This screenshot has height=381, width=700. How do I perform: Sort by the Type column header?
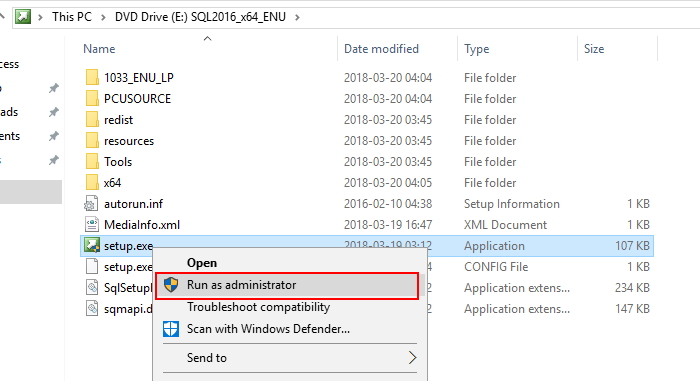(476, 49)
